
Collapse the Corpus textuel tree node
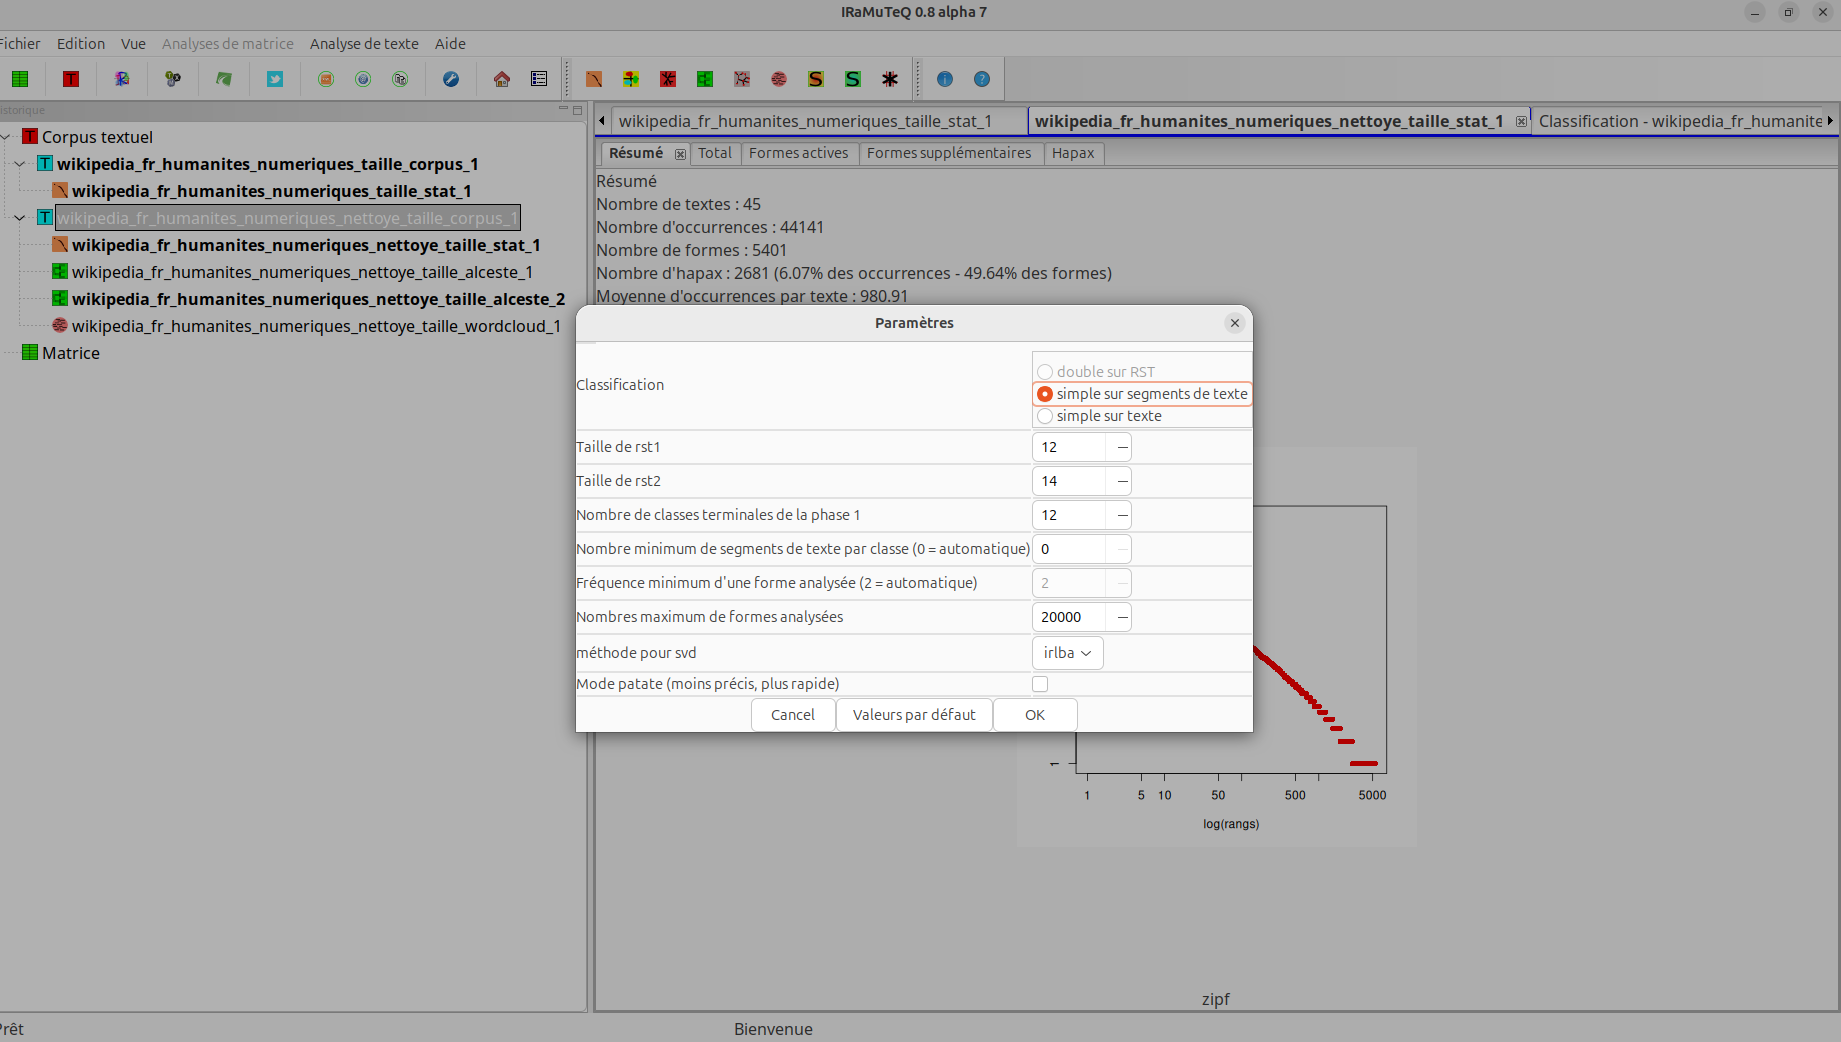6,137
